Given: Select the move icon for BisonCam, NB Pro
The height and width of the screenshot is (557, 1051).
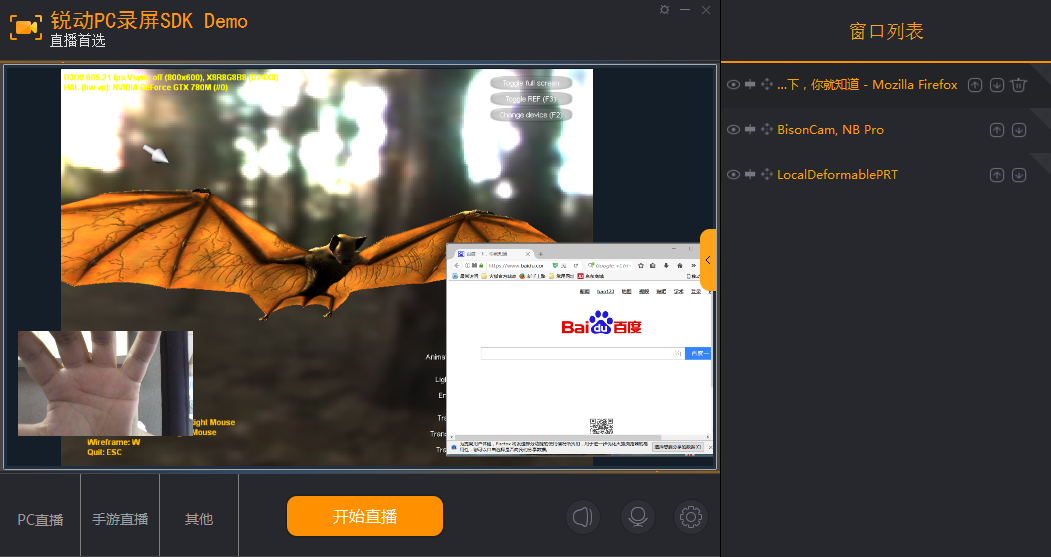Looking at the screenshot, I should tap(767, 130).
